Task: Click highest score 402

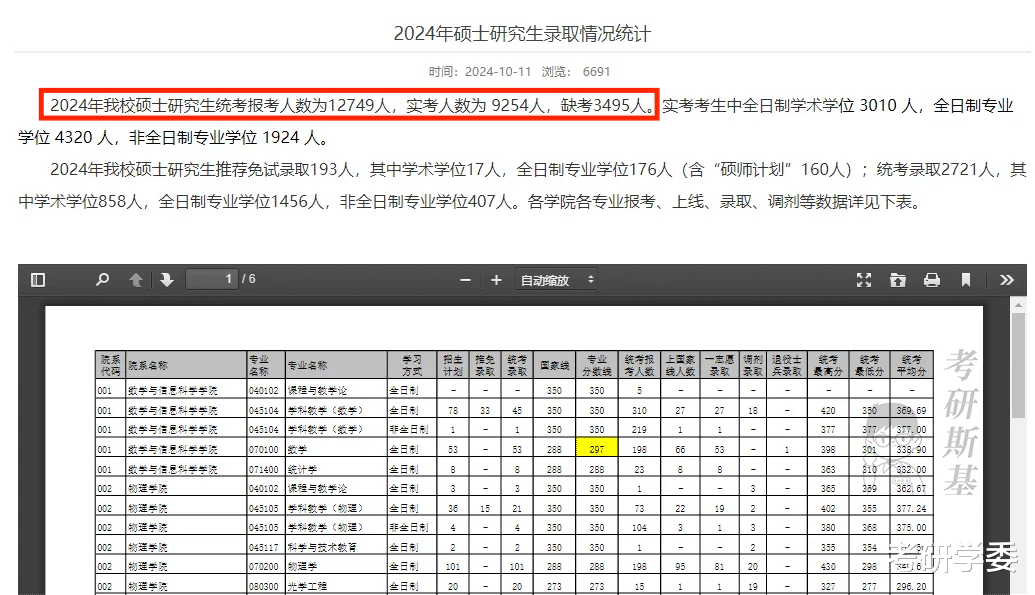Action: click(x=828, y=508)
